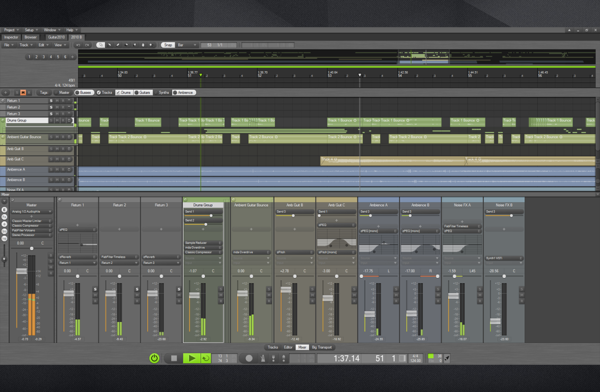Screen dimensions: 600x392
Task: Open the Return 2 output dropdown in mixer
Action: coord(119,263)
